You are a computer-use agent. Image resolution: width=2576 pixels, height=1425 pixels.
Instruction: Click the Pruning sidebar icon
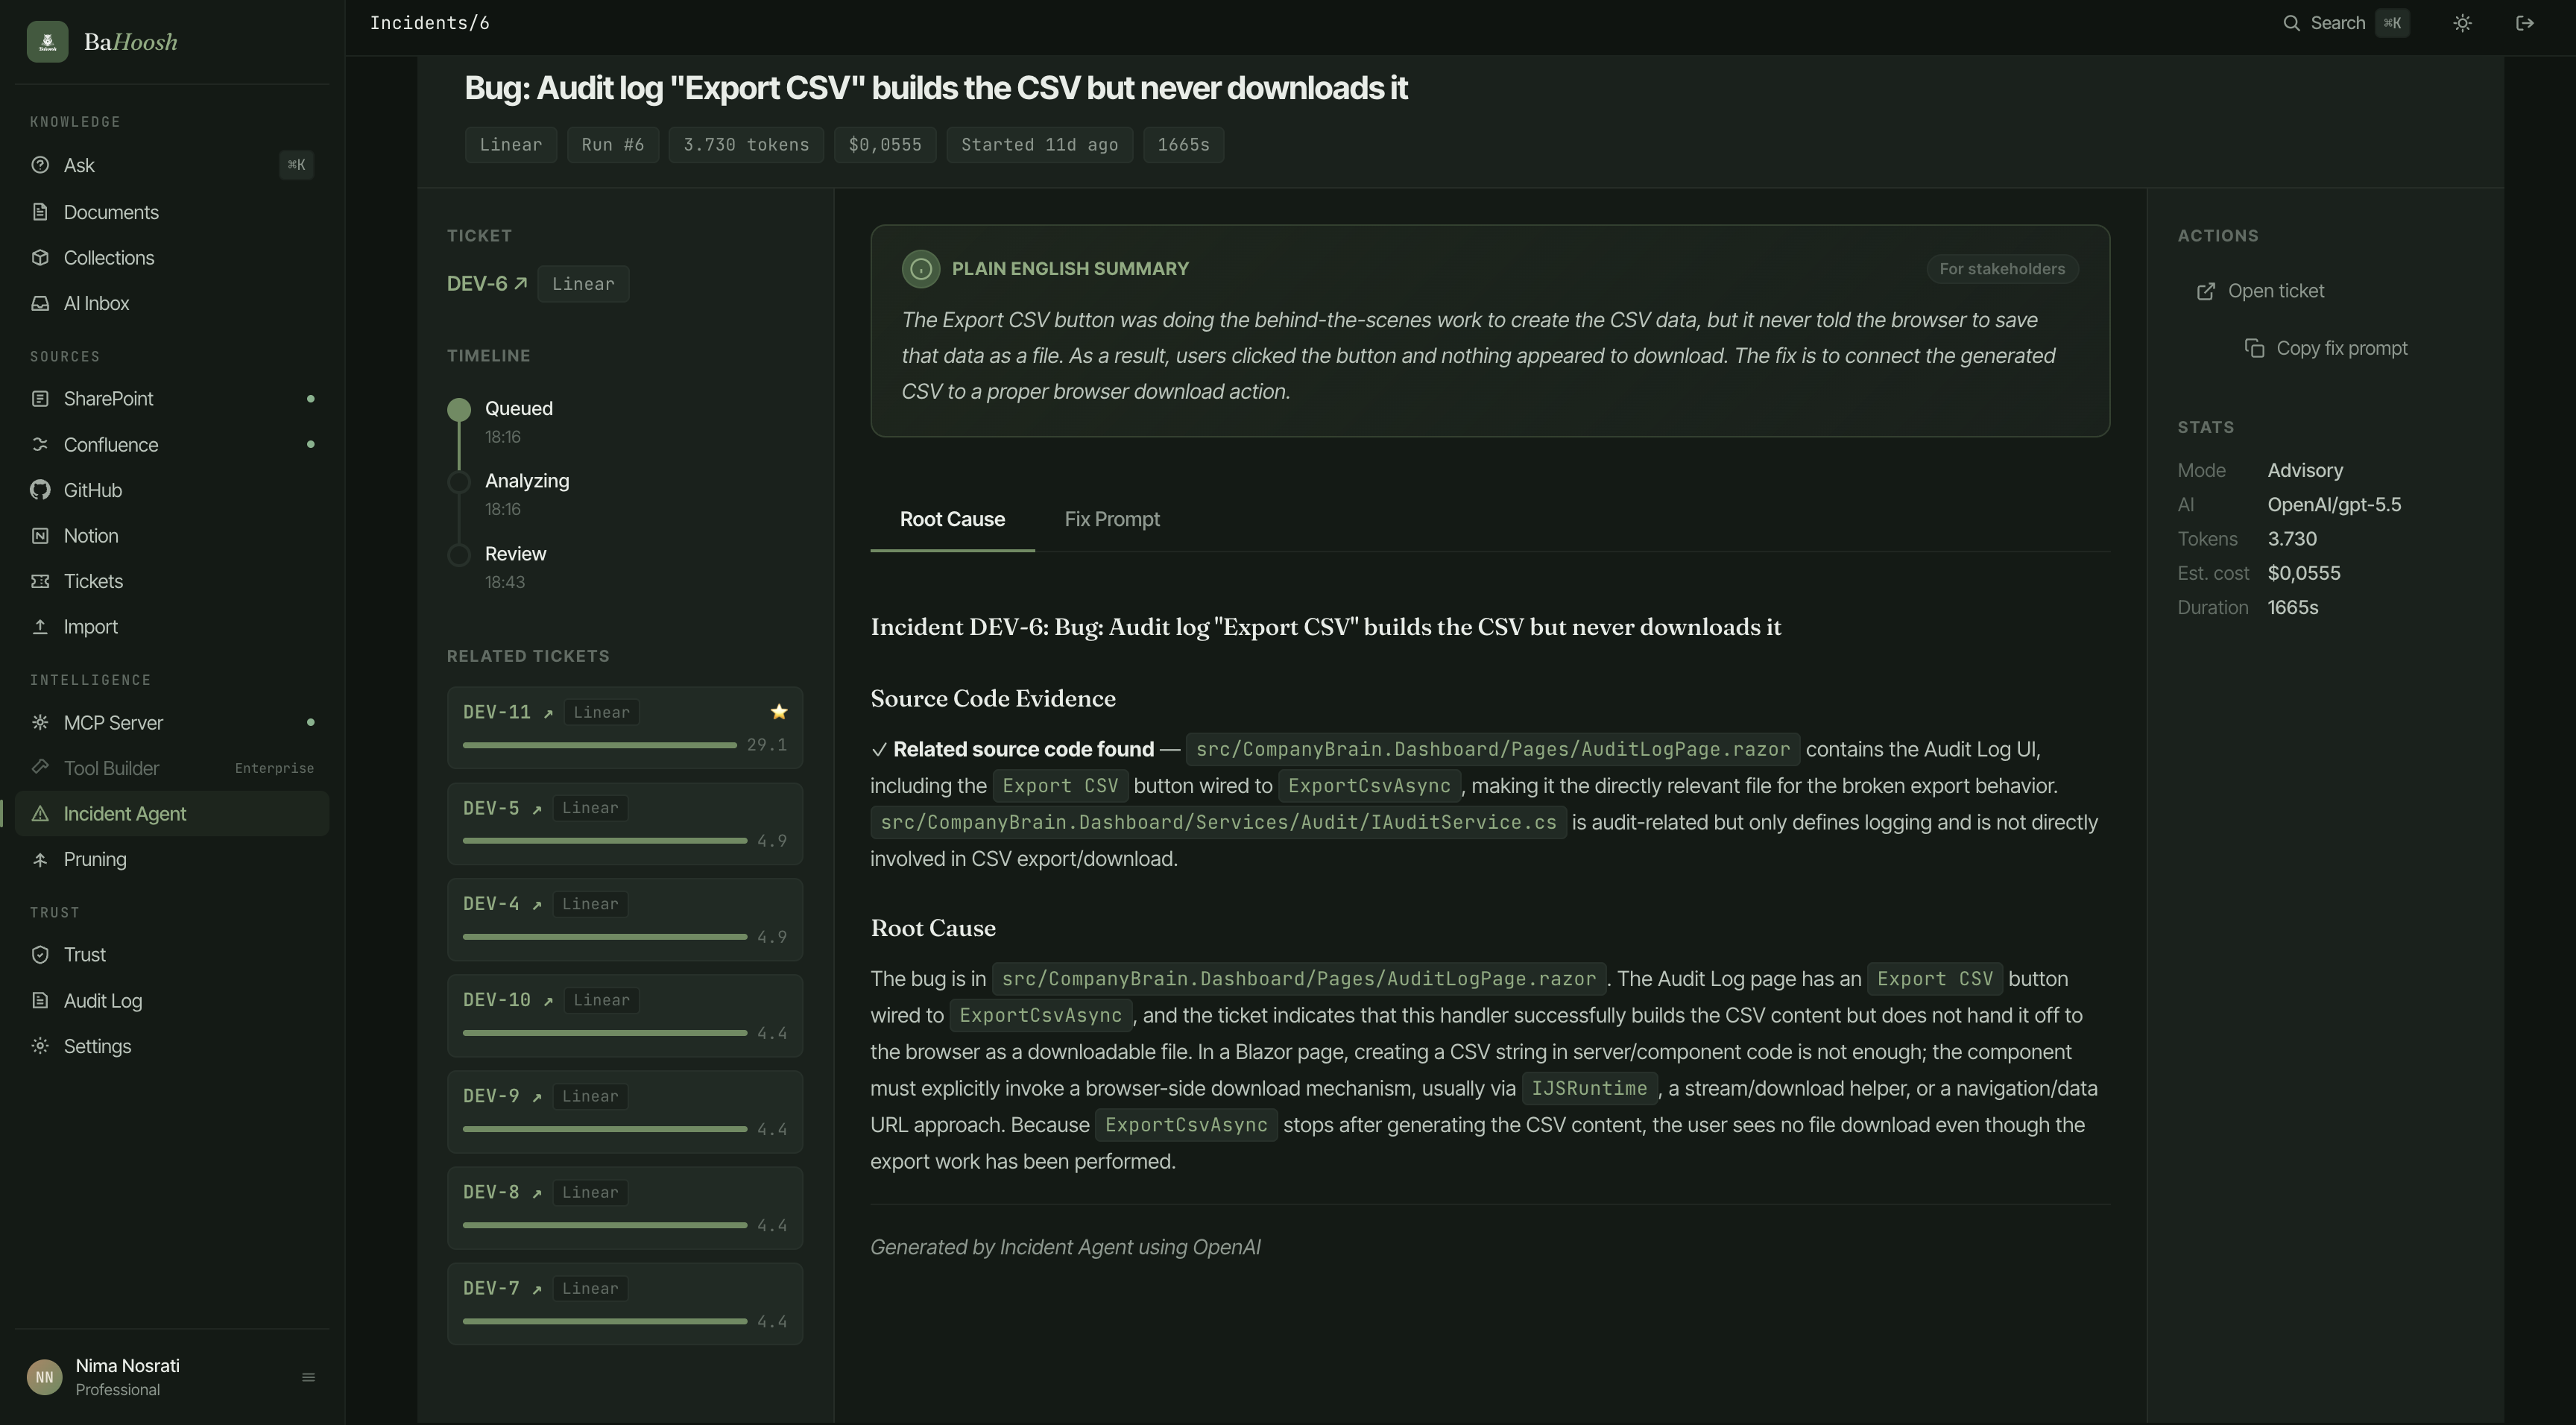(x=40, y=859)
